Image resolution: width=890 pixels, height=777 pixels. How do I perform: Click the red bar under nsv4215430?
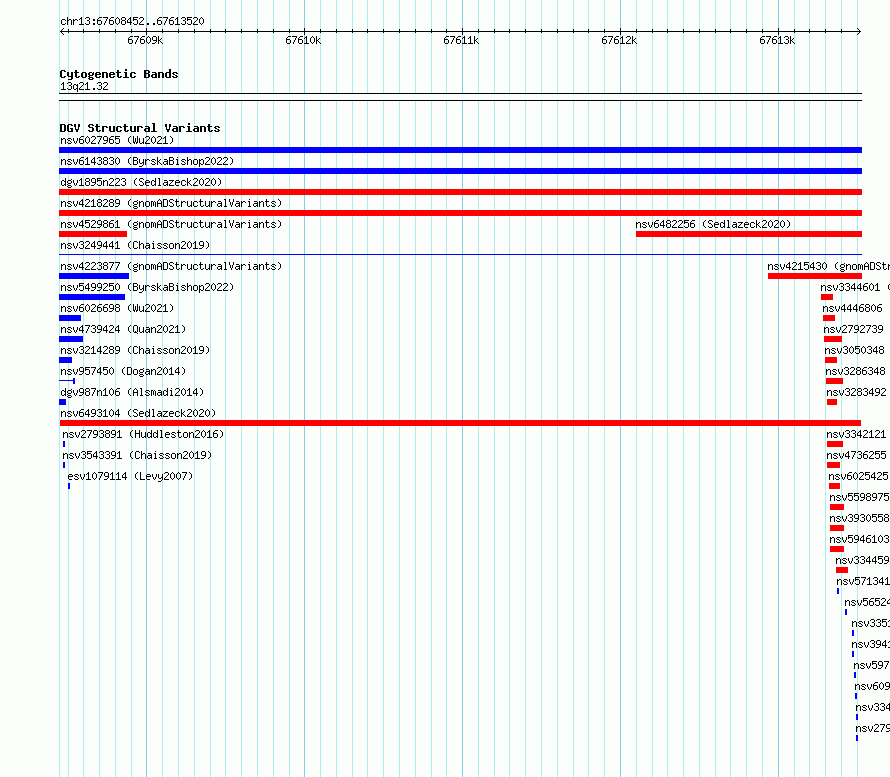[815, 276]
